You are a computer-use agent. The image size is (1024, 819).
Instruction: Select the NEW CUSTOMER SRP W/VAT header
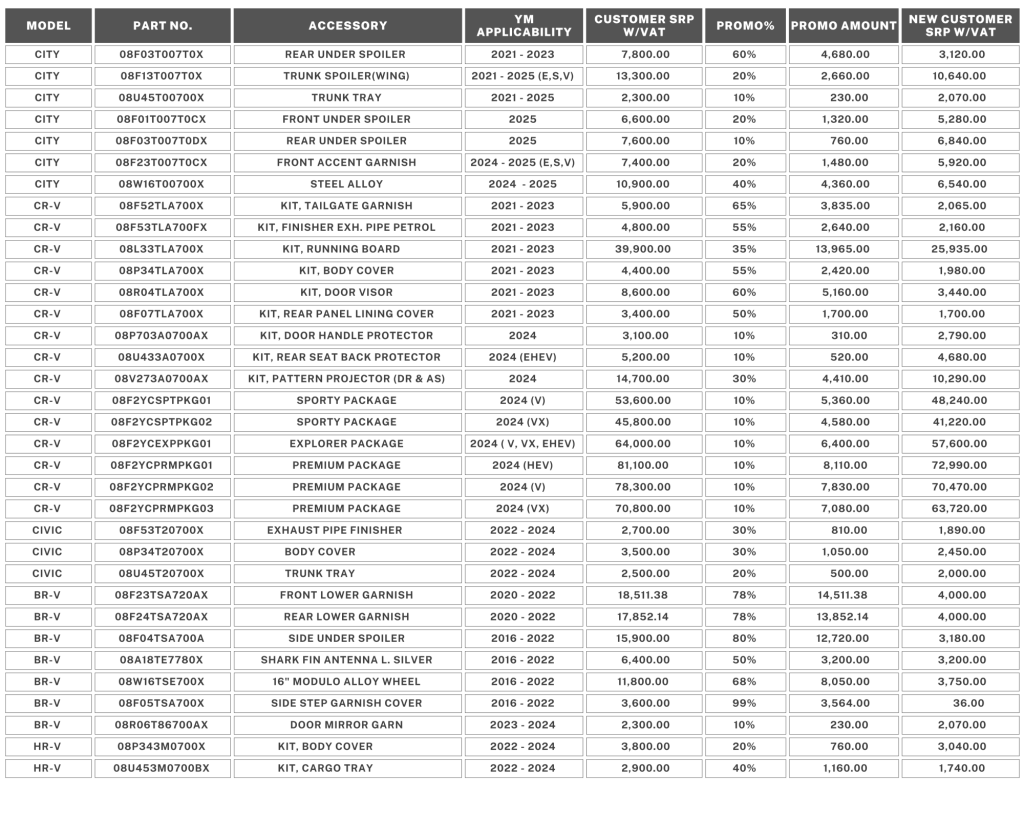click(959, 25)
